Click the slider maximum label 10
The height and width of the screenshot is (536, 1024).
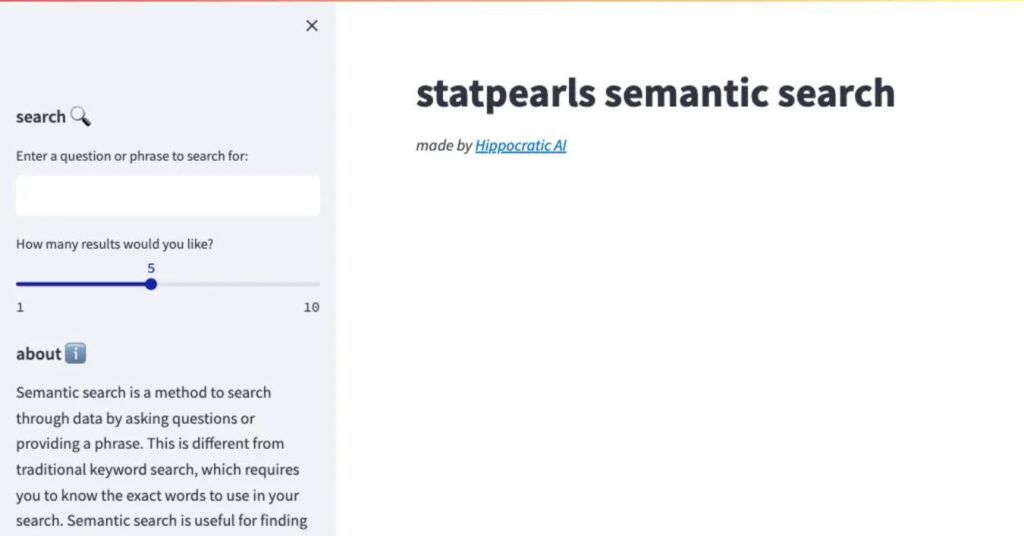coord(311,307)
